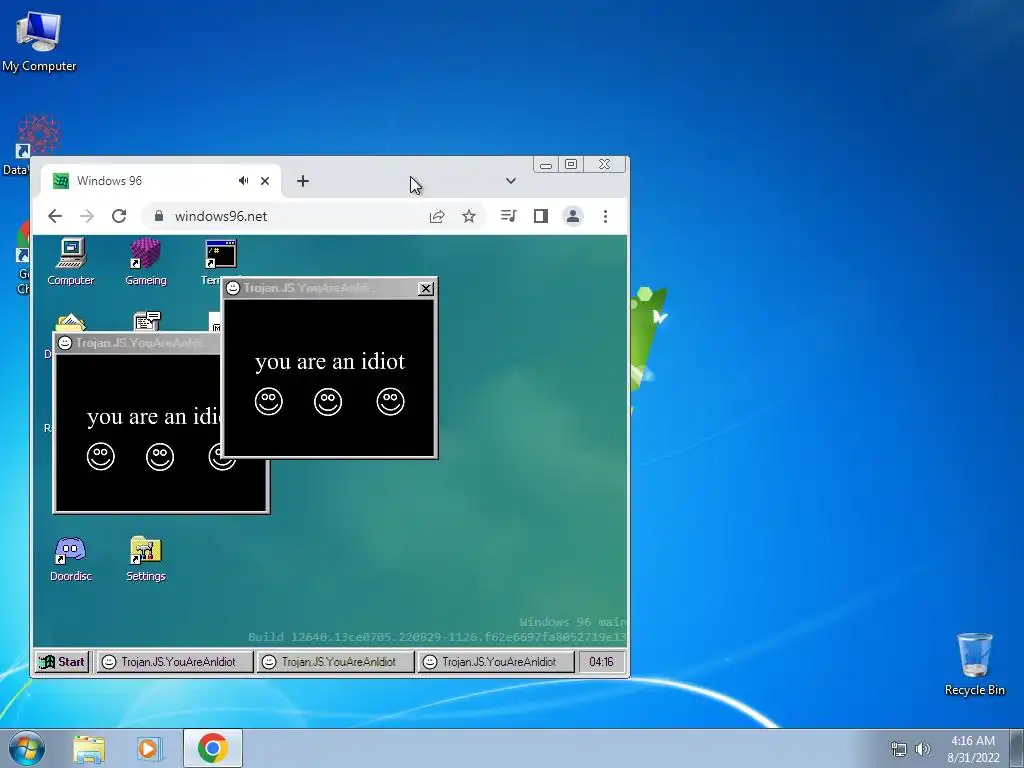Viewport: 1024px width, 768px height.
Task: Open a new Chrome tab
Action: coord(302,181)
